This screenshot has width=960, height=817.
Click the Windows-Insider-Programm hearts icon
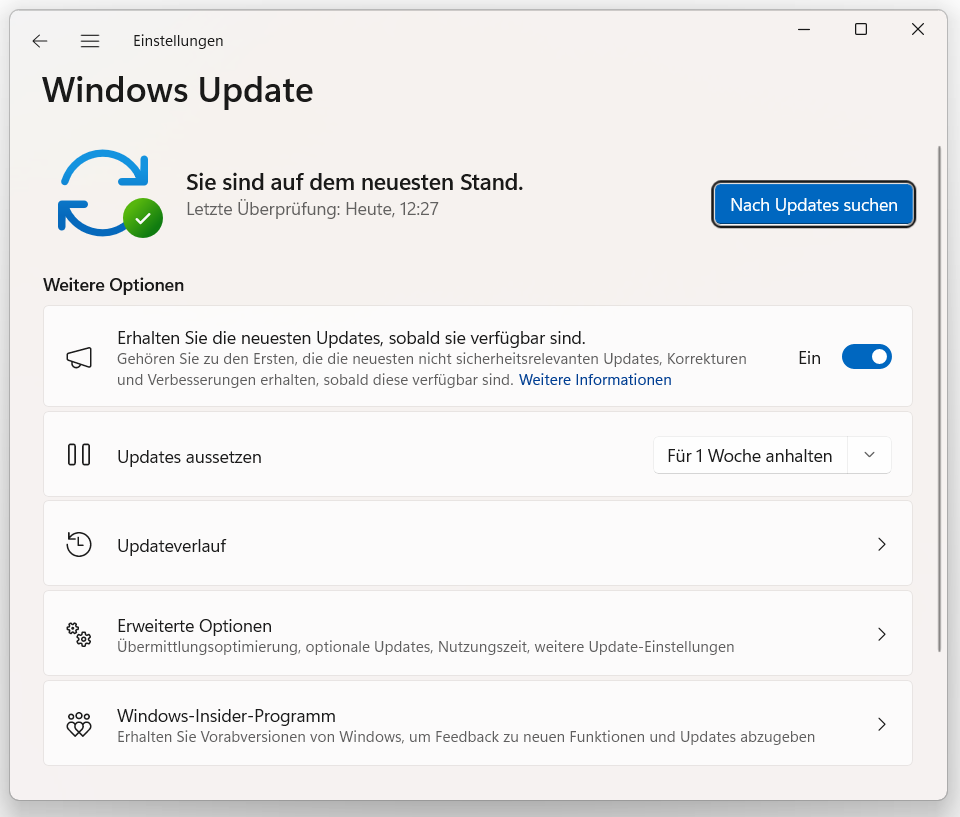pyautogui.click(x=79, y=725)
